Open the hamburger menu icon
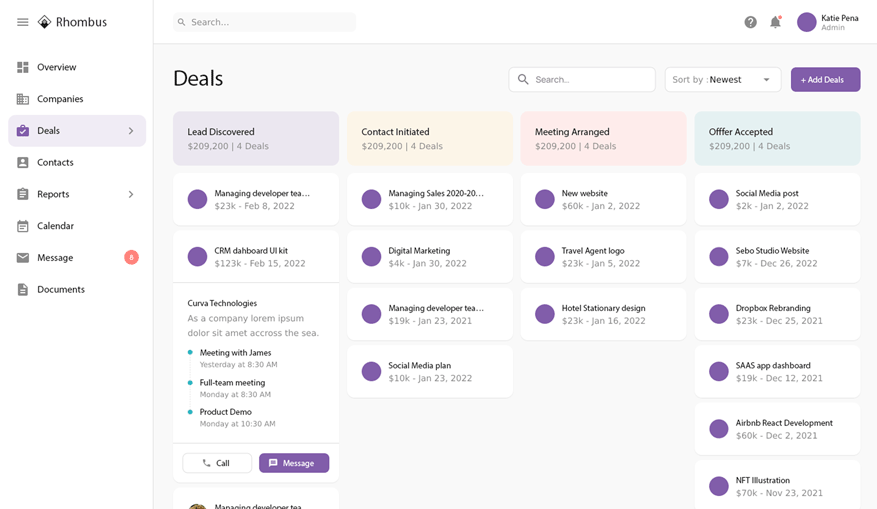Screen dimensions: 877x509 pyautogui.click(x=22, y=22)
